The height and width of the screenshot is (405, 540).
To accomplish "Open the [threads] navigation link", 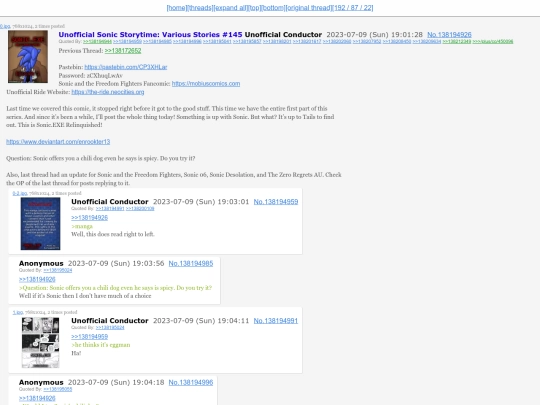I will (x=200, y=8).
